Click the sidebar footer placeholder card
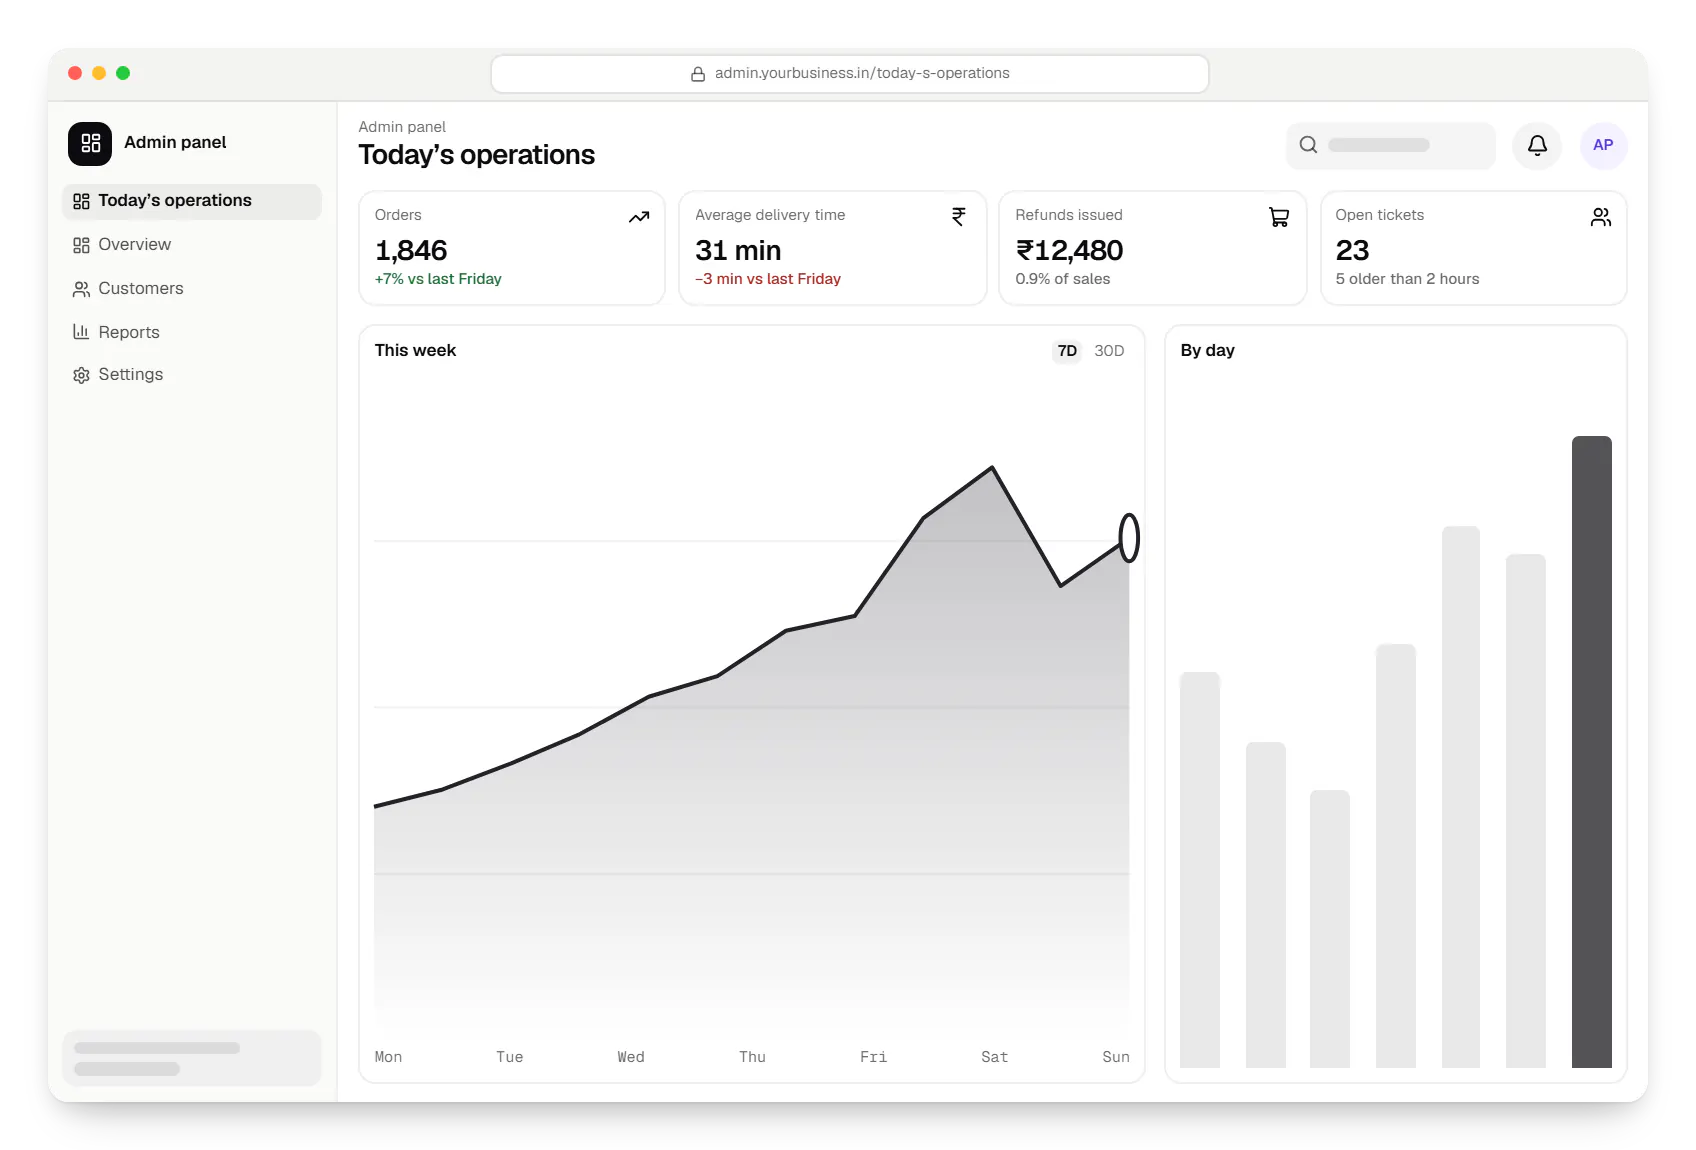This screenshot has height=1150, width=1696. (x=192, y=1058)
